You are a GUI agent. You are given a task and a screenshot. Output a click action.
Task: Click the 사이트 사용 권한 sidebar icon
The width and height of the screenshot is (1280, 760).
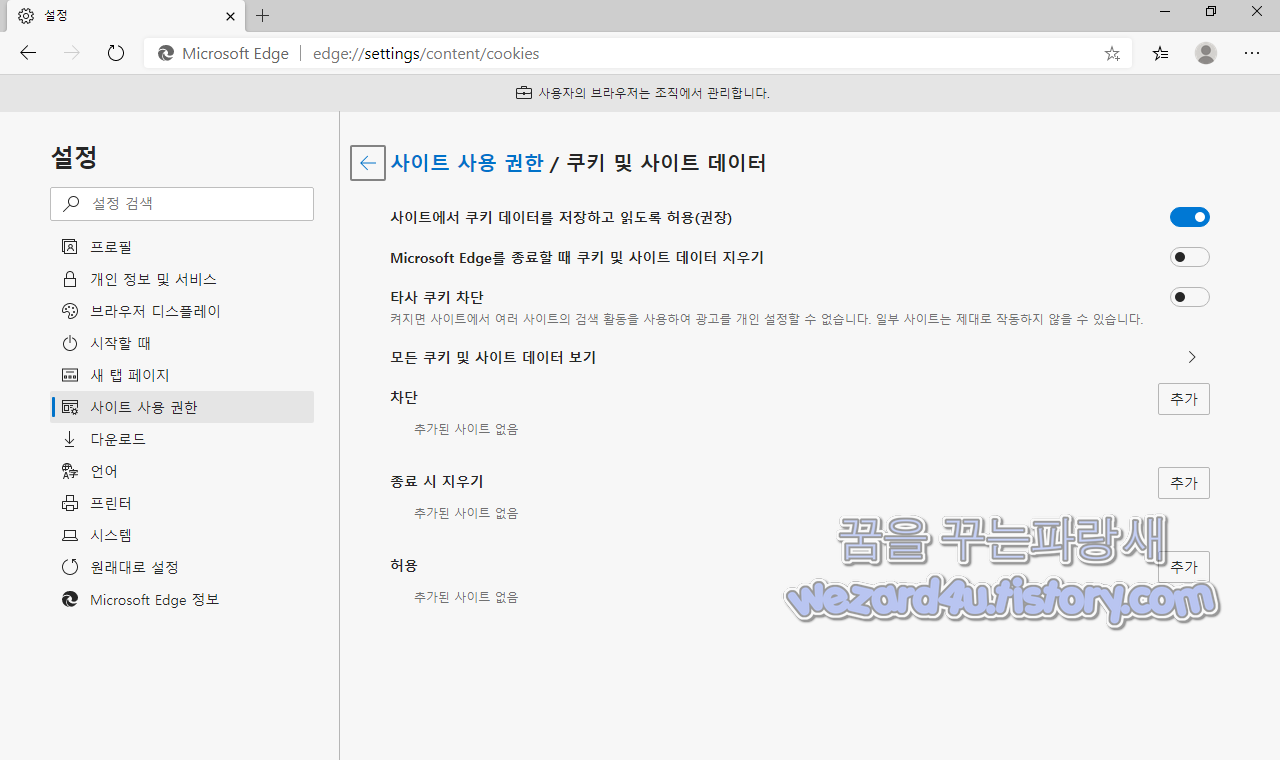(x=70, y=407)
